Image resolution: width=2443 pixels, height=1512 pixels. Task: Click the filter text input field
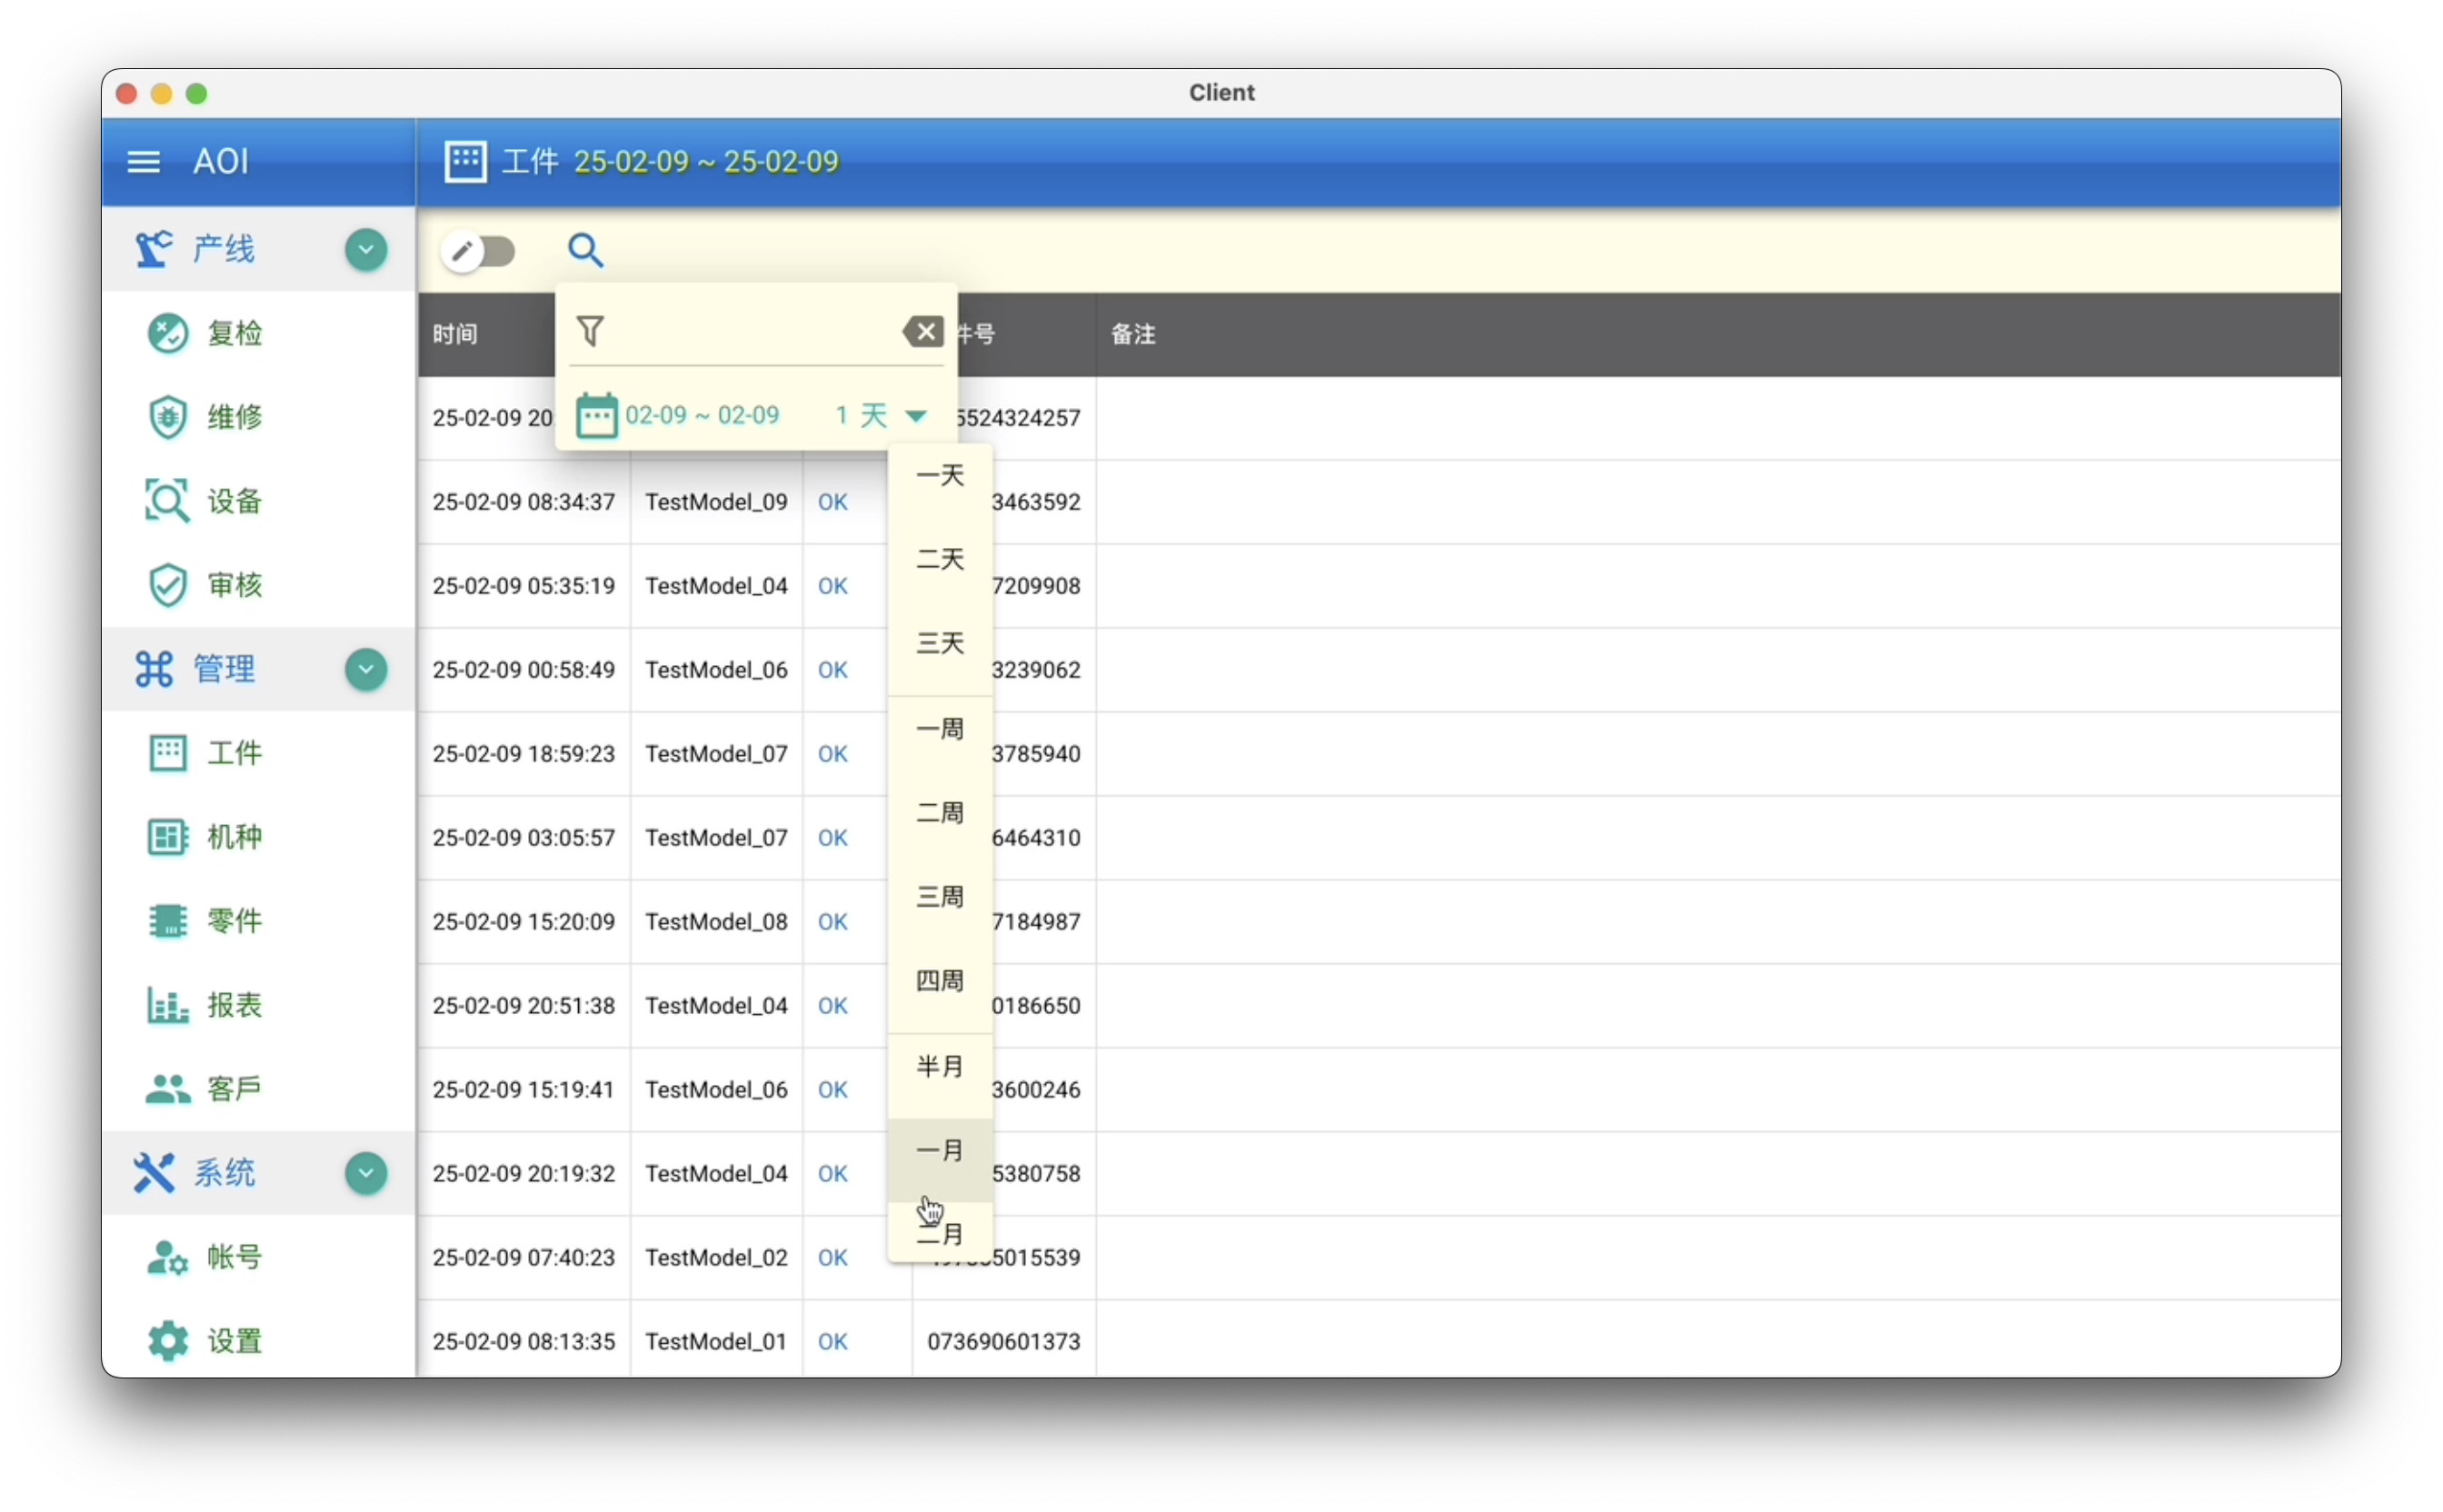[x=750, y=331]
